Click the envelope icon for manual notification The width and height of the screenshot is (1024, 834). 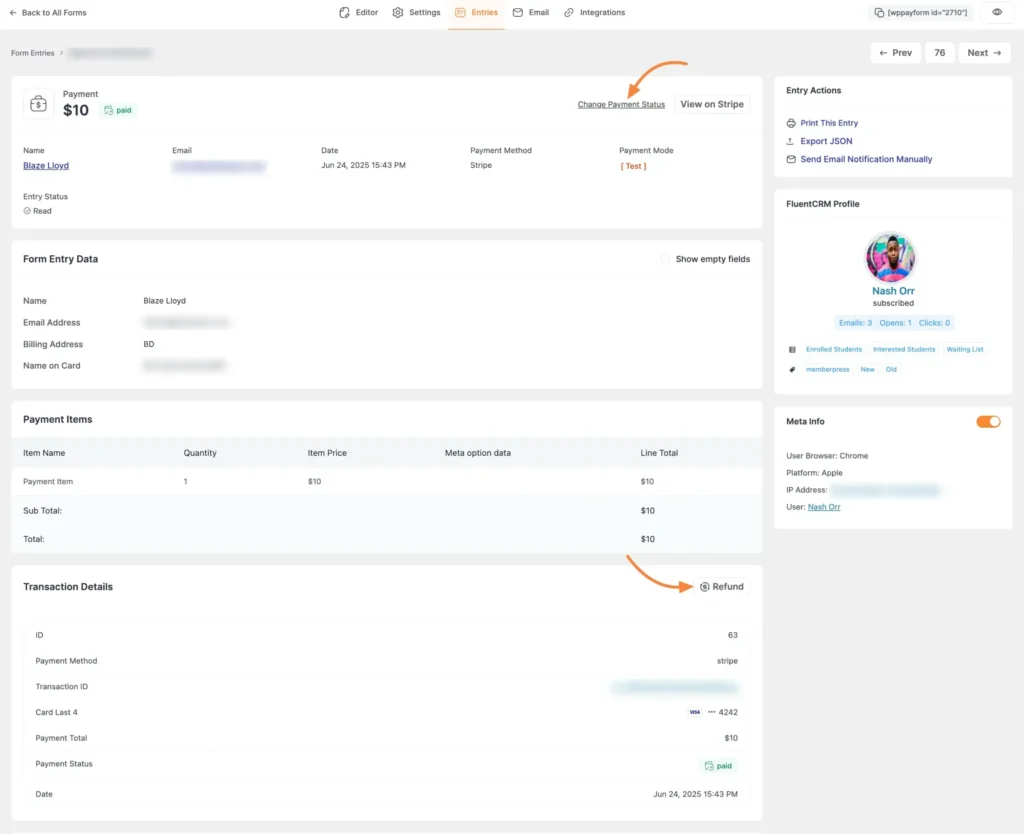791,159
